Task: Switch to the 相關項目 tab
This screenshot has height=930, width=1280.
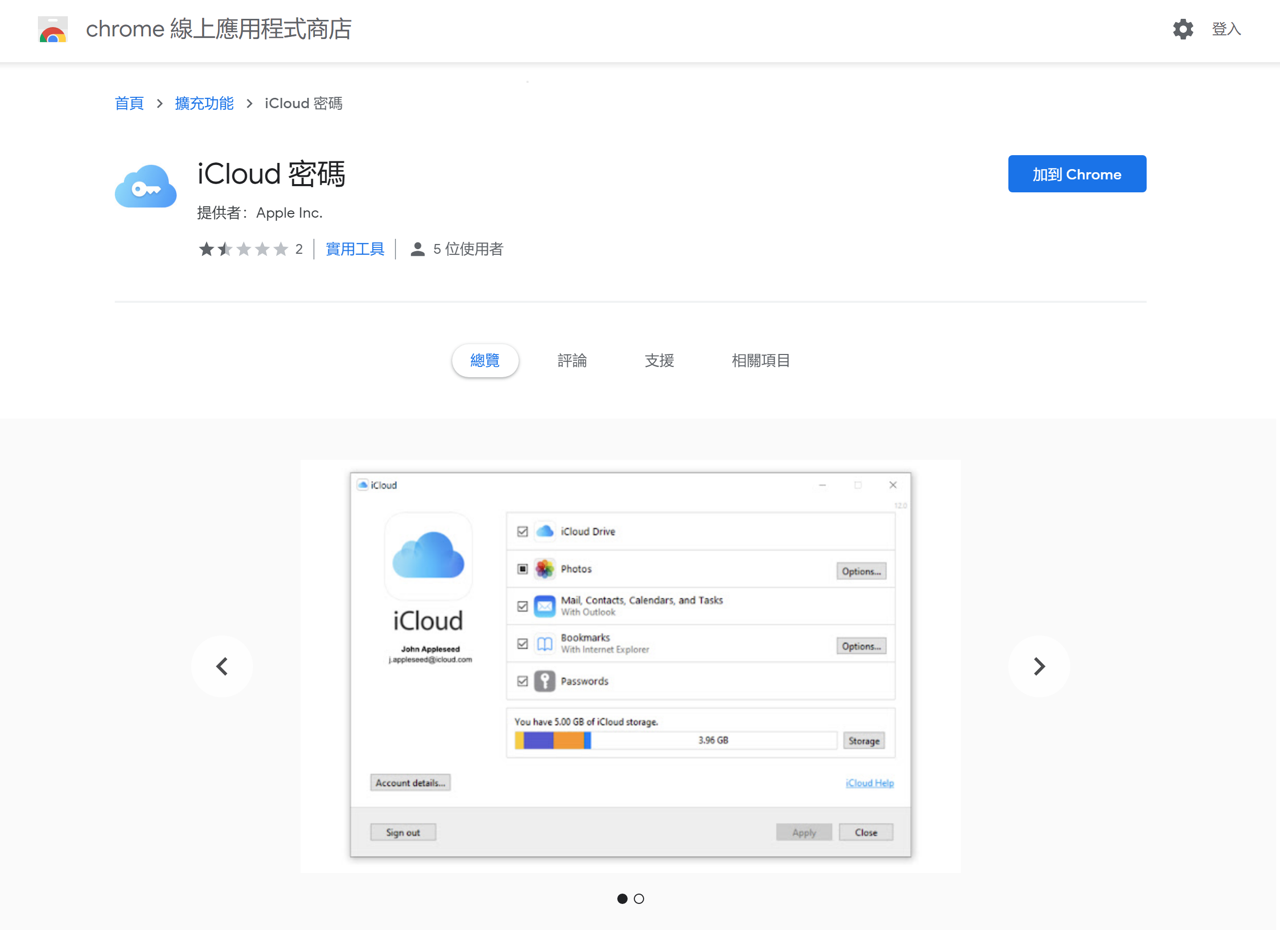Action: click(x=761, y=360)
